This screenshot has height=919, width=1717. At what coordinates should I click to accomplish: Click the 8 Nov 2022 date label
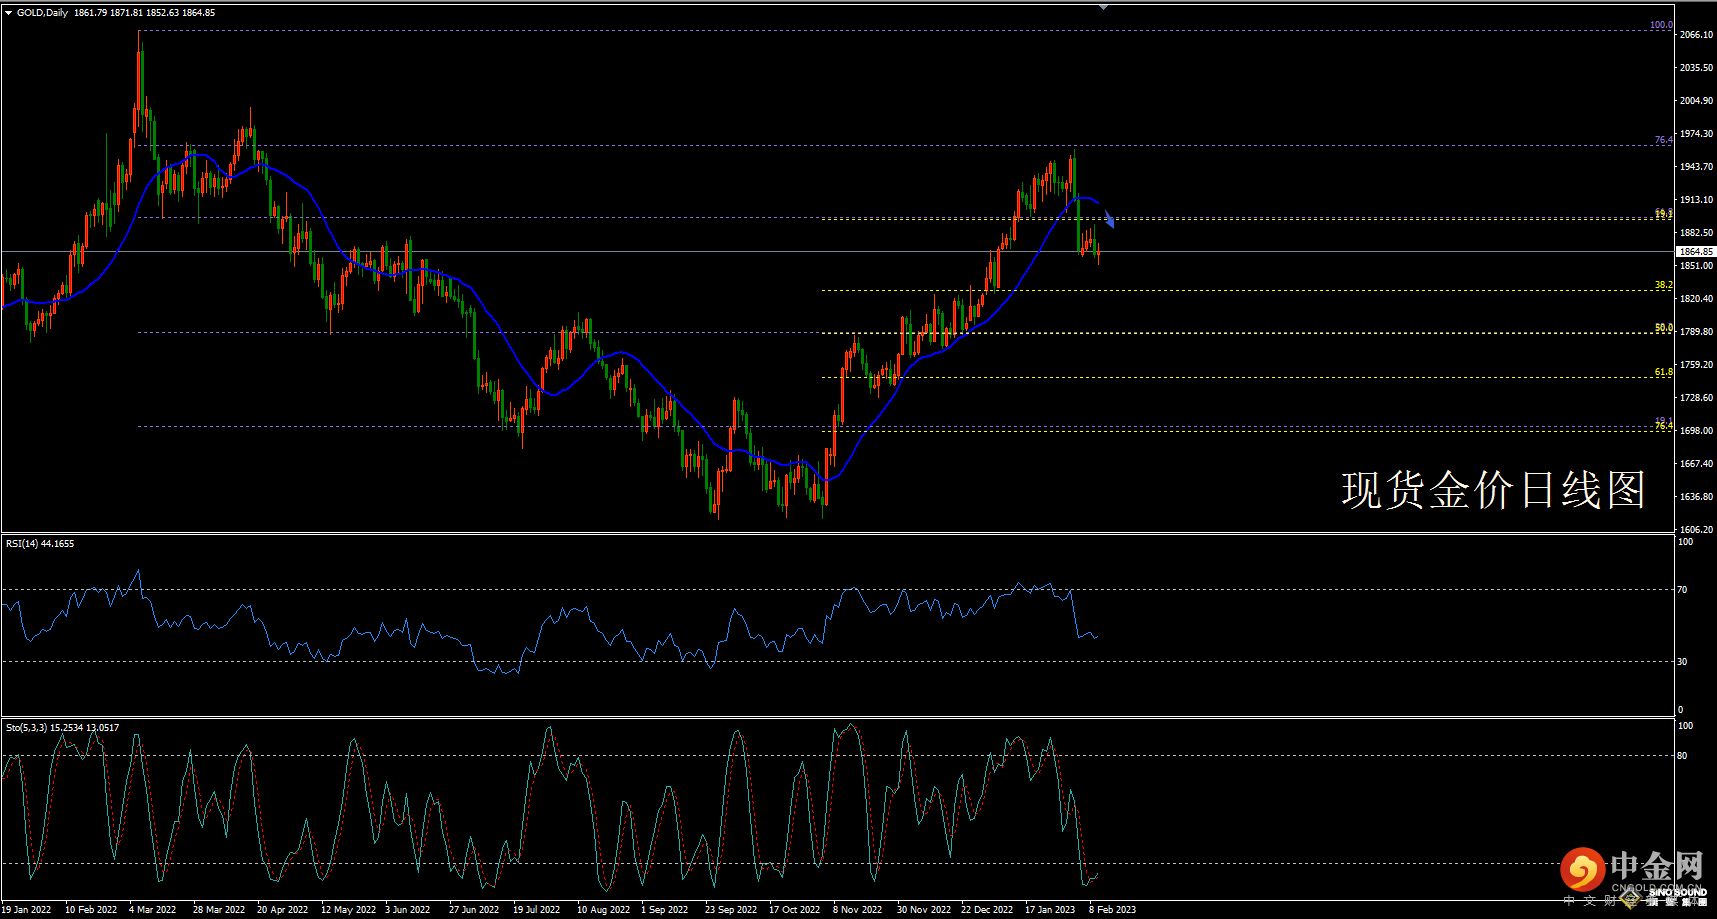(x=857, y=910)
